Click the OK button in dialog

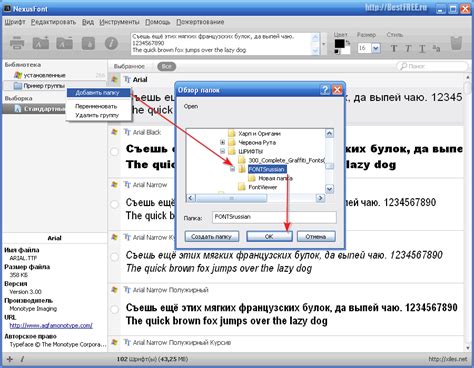coord(269,236)
